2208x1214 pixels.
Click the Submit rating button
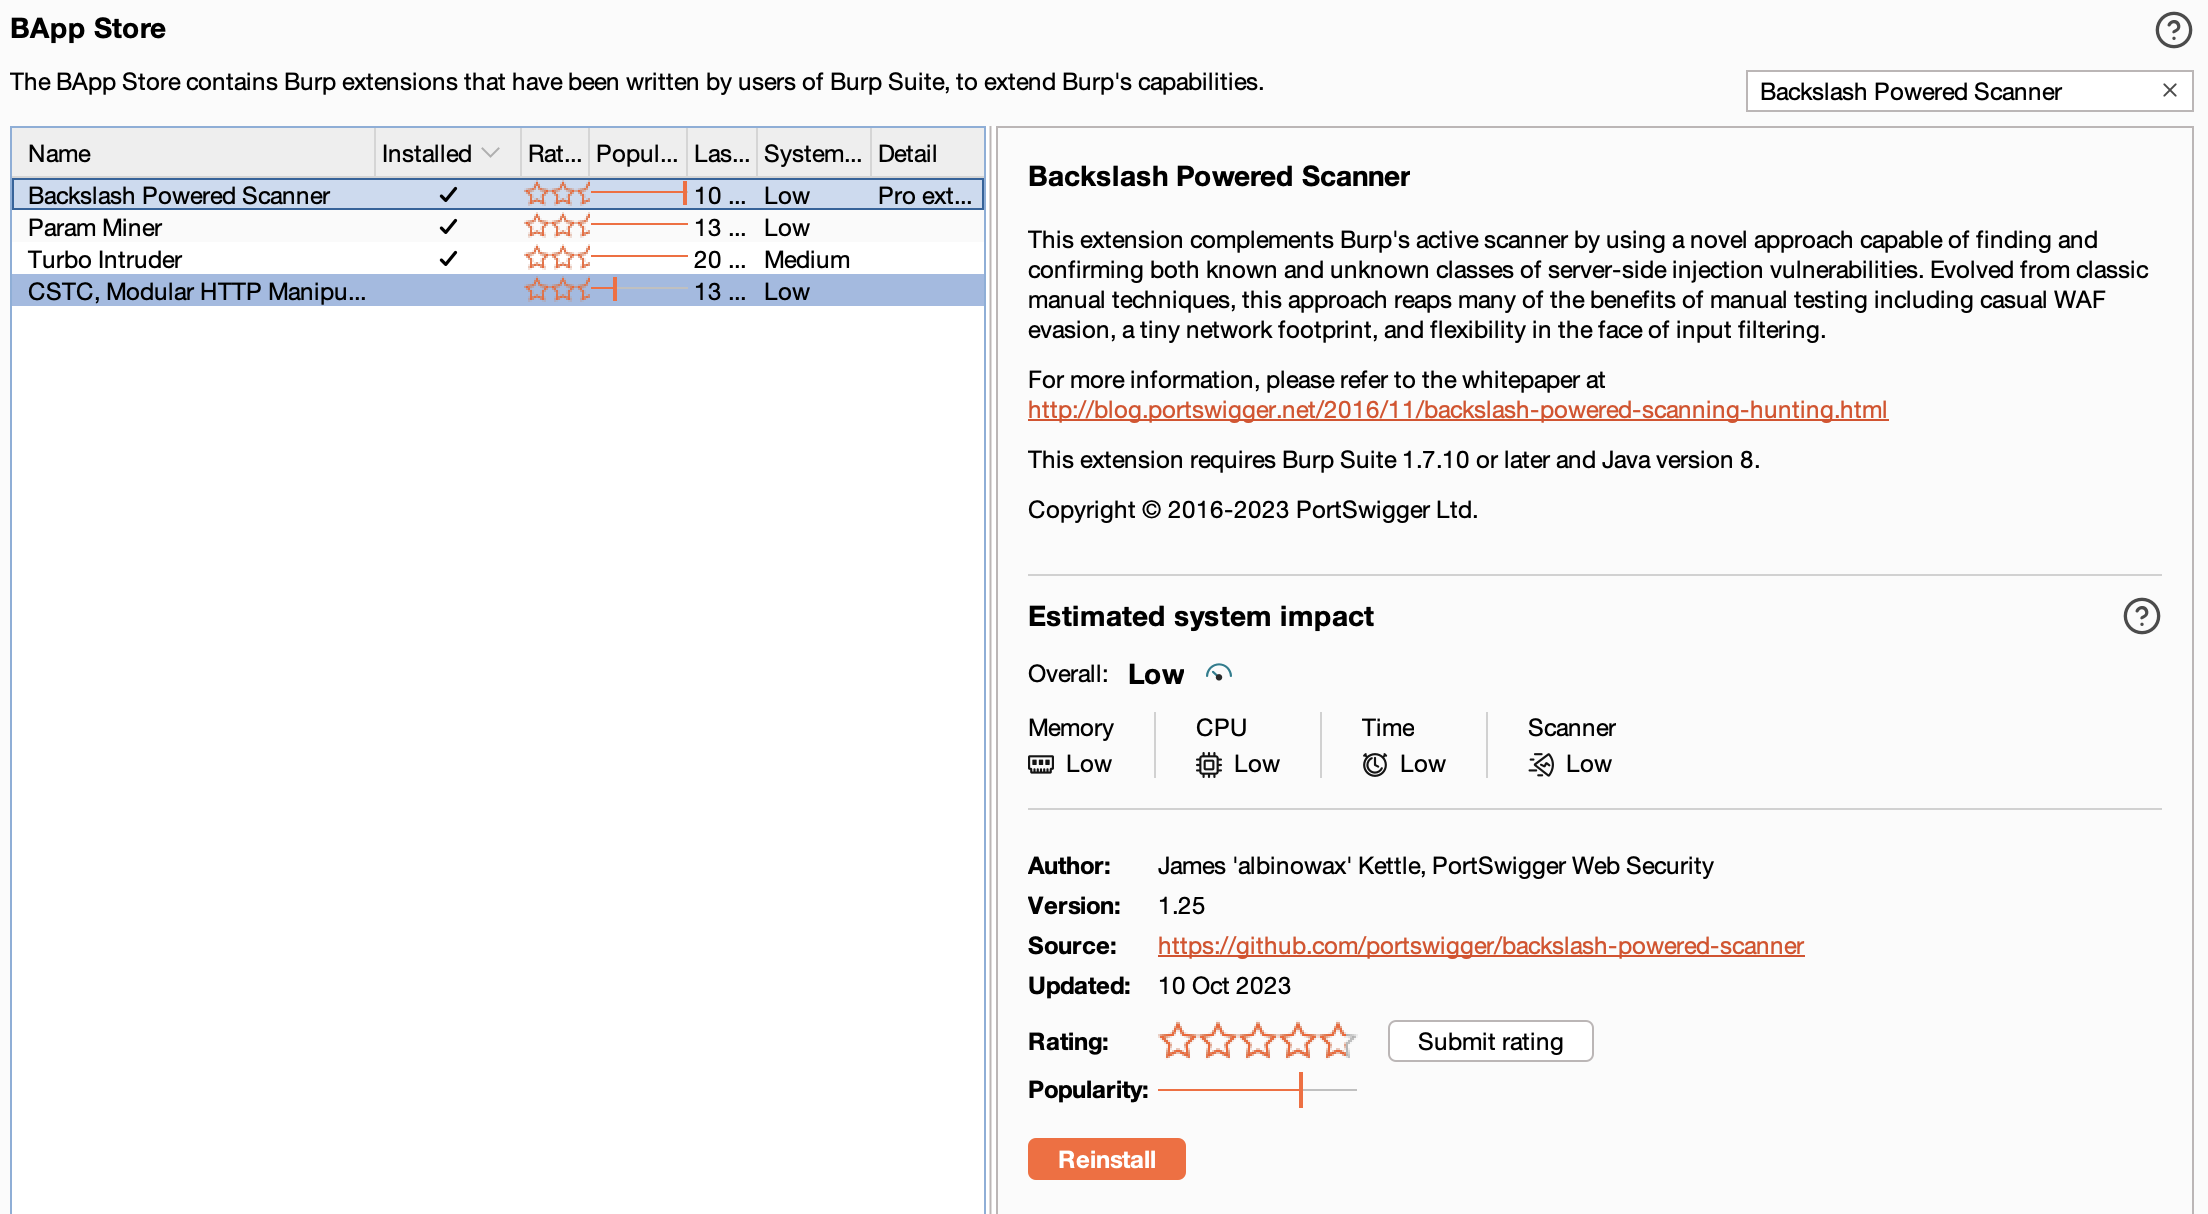coord(1490,1041)
